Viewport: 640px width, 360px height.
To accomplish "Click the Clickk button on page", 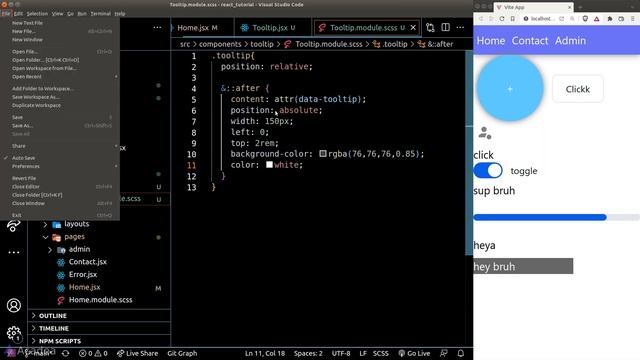I will tap(578, 89).
